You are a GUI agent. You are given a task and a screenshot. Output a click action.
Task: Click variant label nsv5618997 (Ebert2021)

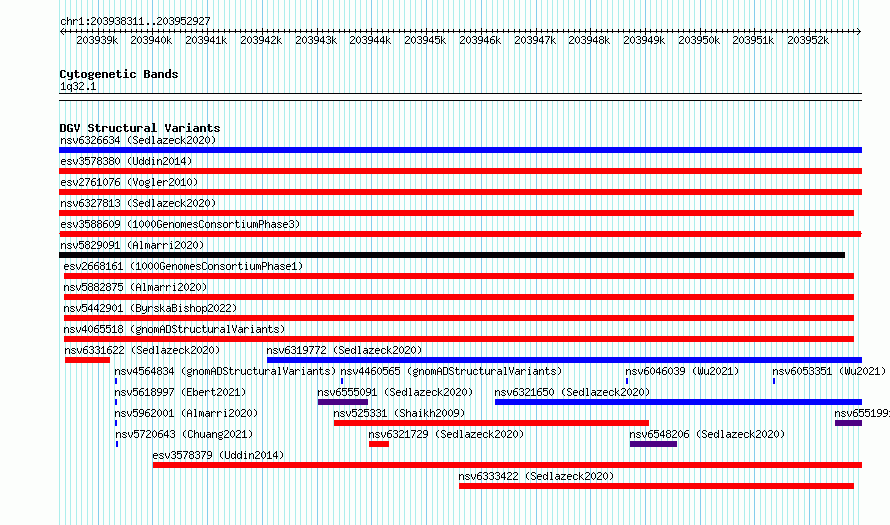180,392
